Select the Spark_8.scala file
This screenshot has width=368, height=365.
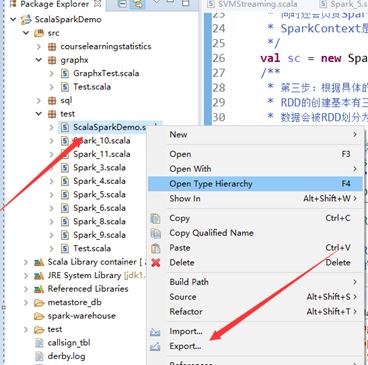point(99,222)
